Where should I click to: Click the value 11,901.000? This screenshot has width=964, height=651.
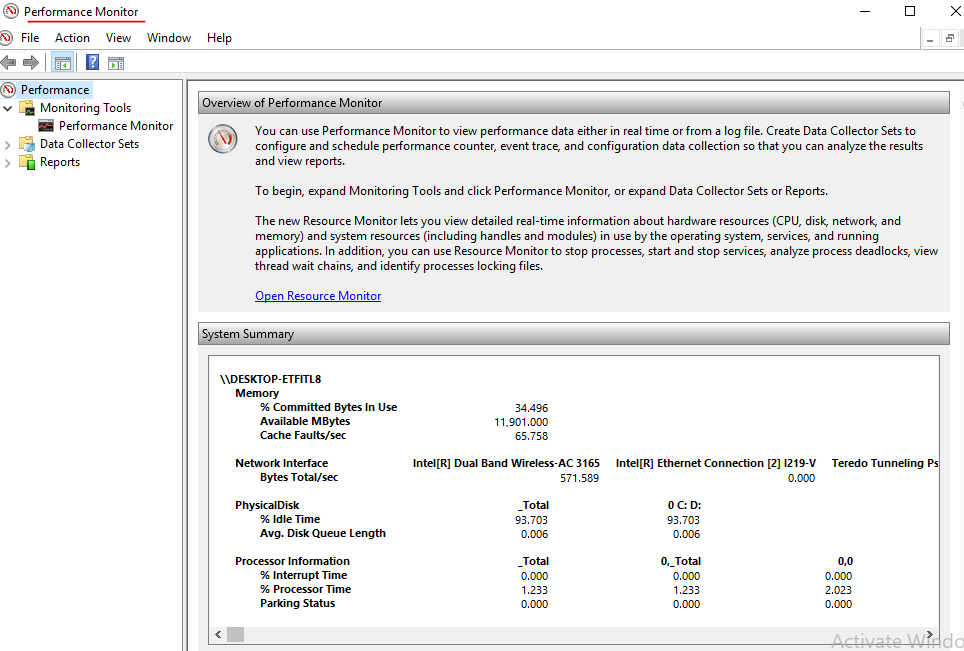click(x=521, y=422)
